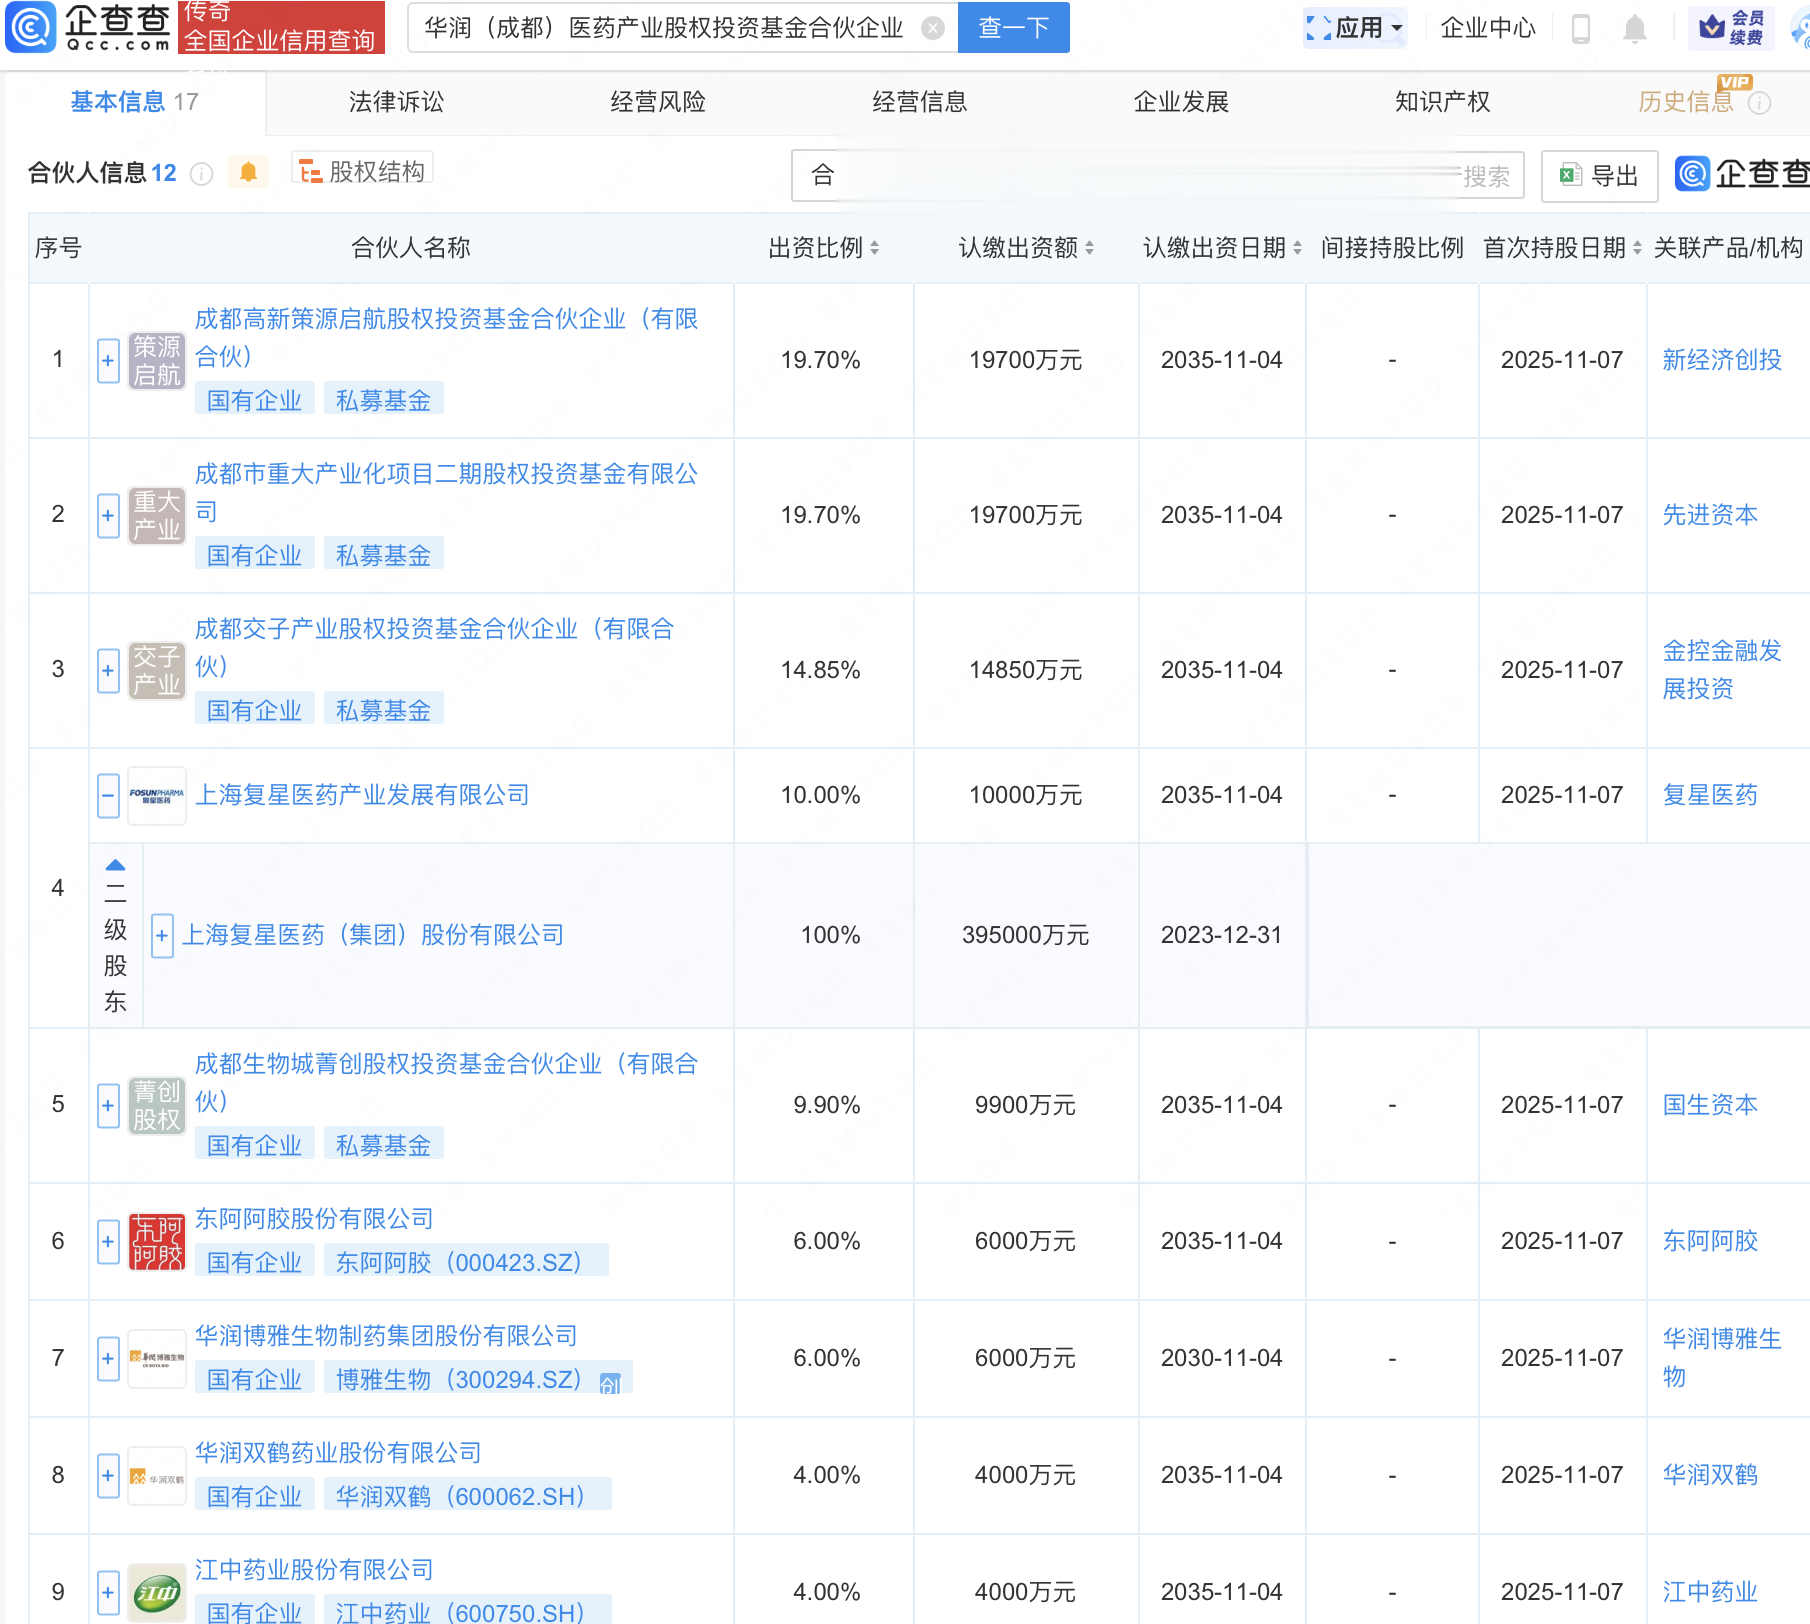The height and width of the screenshot is (1624, 1810).
Task: Click 交子产业 company logo
Action: point(157,670)
